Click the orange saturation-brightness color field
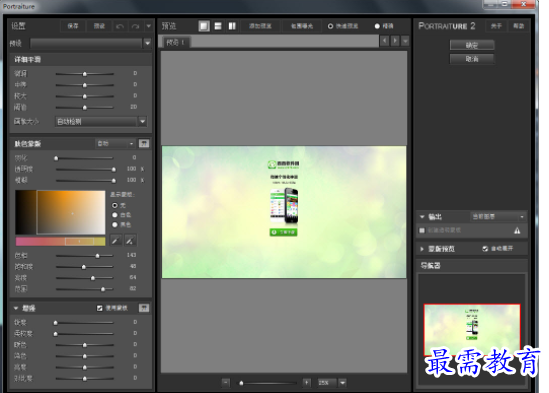 (71, 212)
